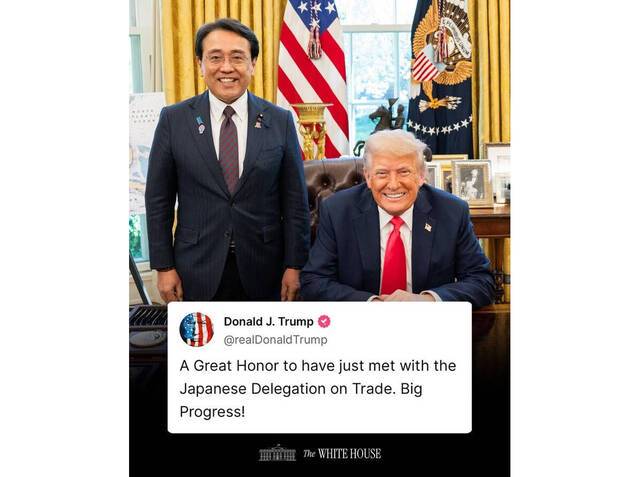The width and height of the screenshot is (640, 477).
Task: Select the post text about Japanese Delegation
Action: [x=318, y=388]
